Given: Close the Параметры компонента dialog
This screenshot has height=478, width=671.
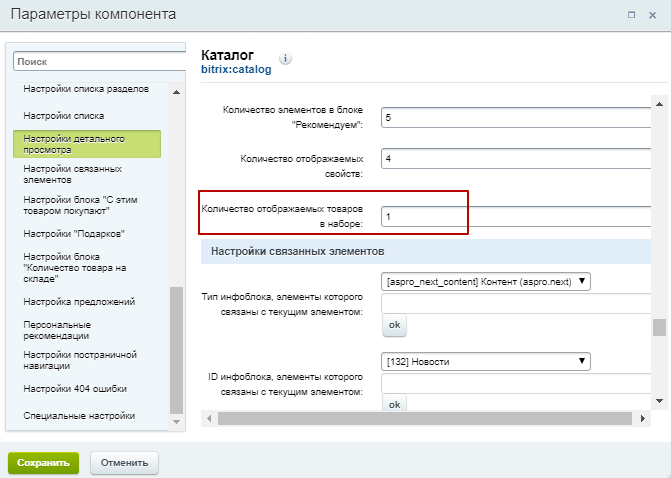Looking at the screenshot, I should (x=652, y=15).
